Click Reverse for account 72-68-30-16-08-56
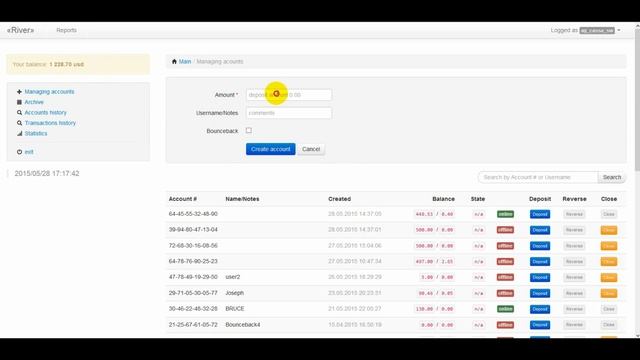This screenshot has width=640, height=360. coord(574,246)
